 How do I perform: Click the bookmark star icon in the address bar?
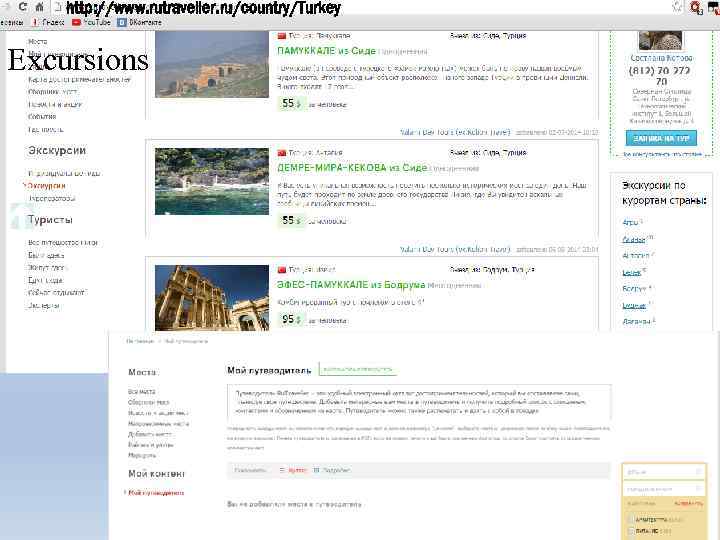coord(677,6)
